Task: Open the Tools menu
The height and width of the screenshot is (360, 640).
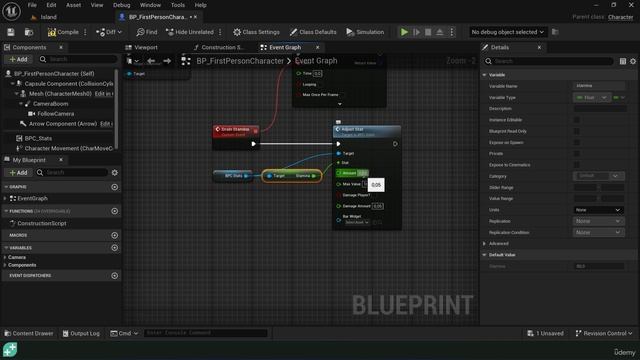Action: 178,5
